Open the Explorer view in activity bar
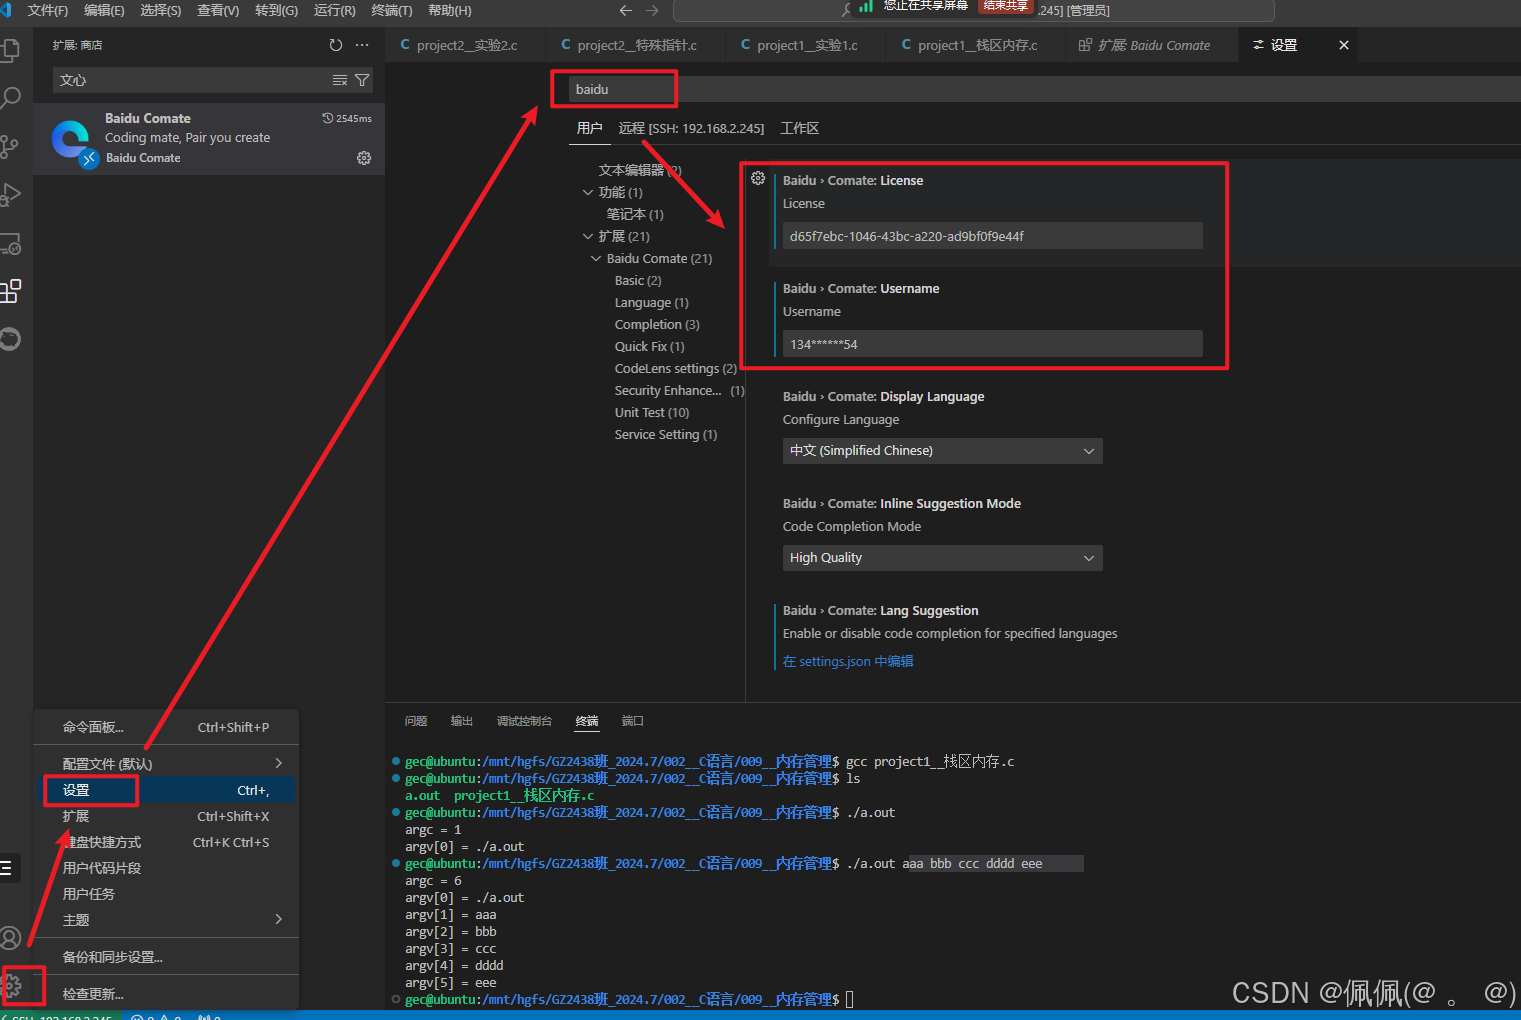 (x=10, y=50)
